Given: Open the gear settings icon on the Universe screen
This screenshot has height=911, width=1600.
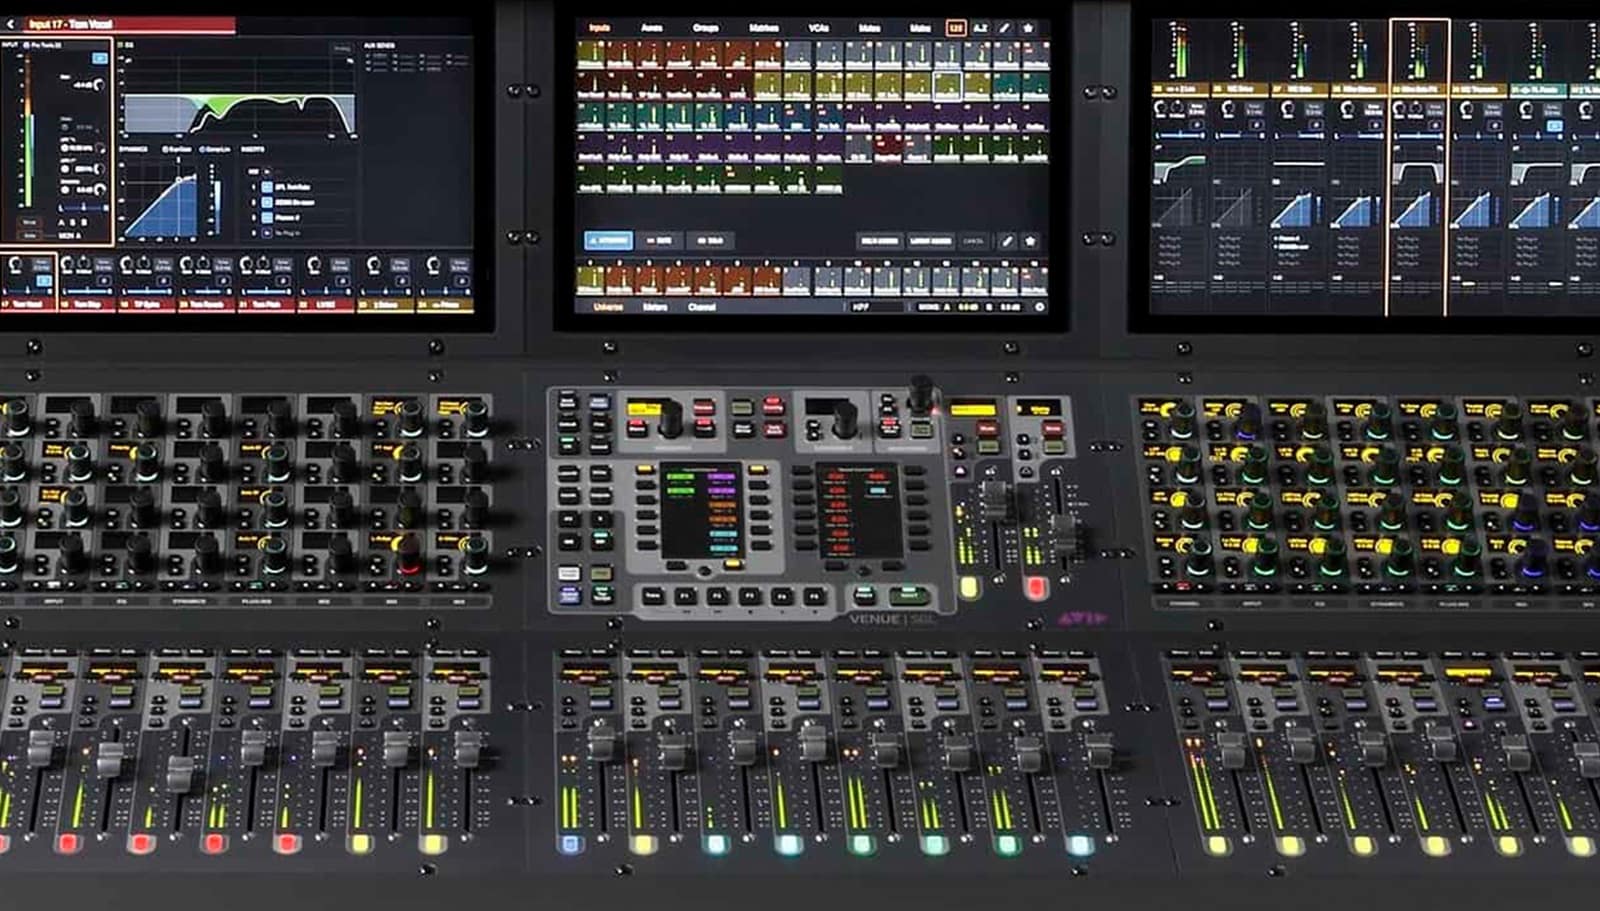Looking at the screenshot, I should 1040,307.
